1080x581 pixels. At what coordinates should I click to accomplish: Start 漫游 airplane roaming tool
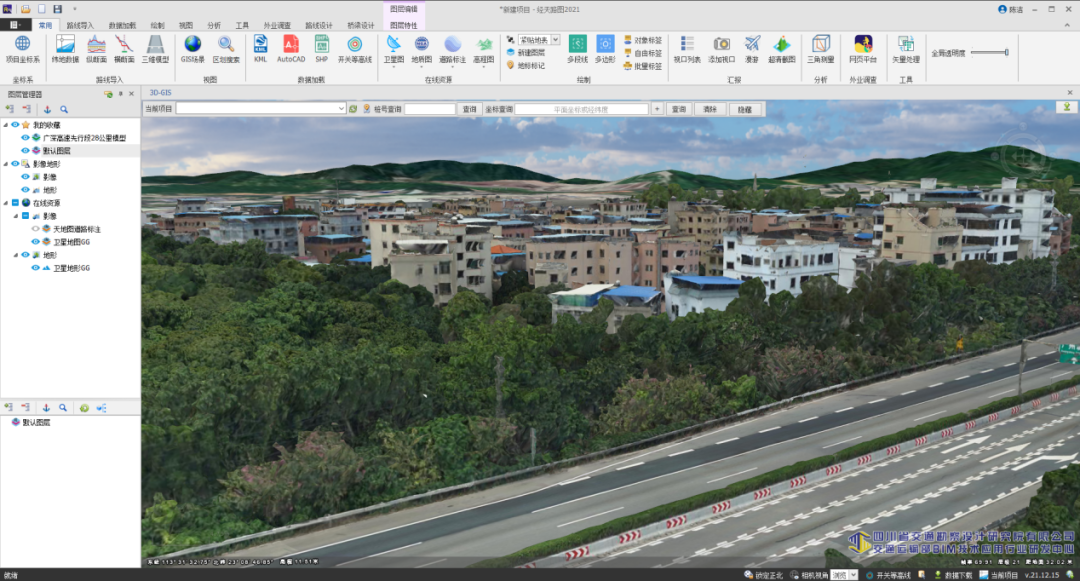752,49
